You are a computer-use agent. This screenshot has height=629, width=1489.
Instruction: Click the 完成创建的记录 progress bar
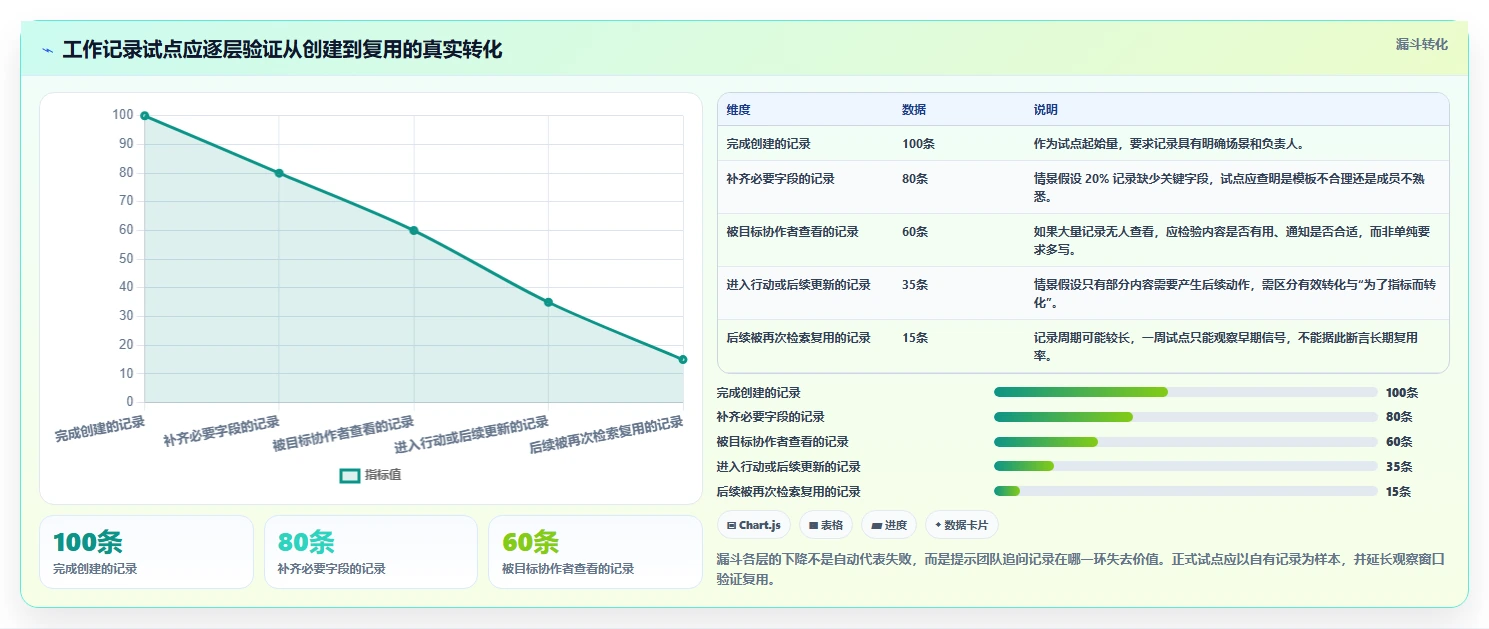pos(1185,392)
